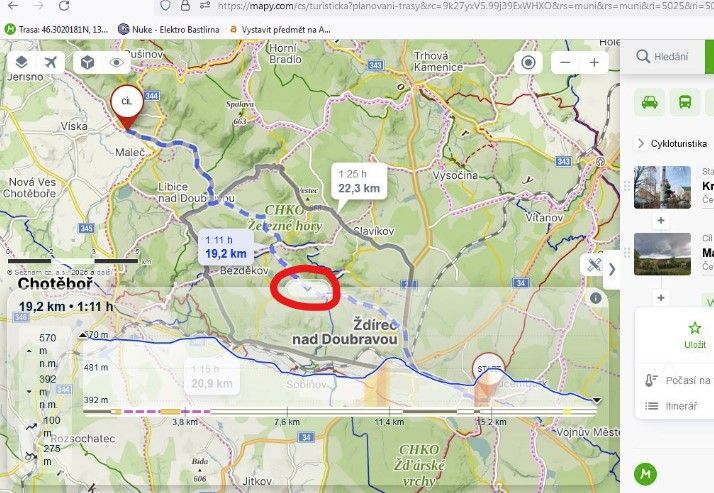Click the search magnifier icon
This screenshot has height=493, width=714.
[643, 56]
